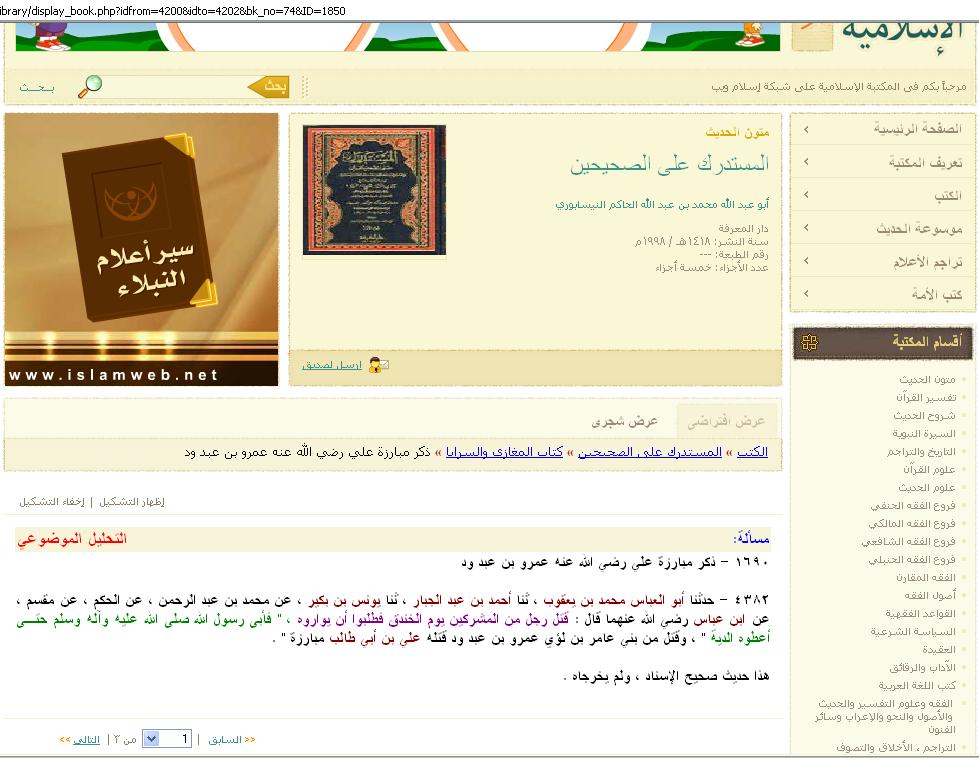
Task: Click the سير أعلام النبلاء book banner
Action: tap(141, 249)
